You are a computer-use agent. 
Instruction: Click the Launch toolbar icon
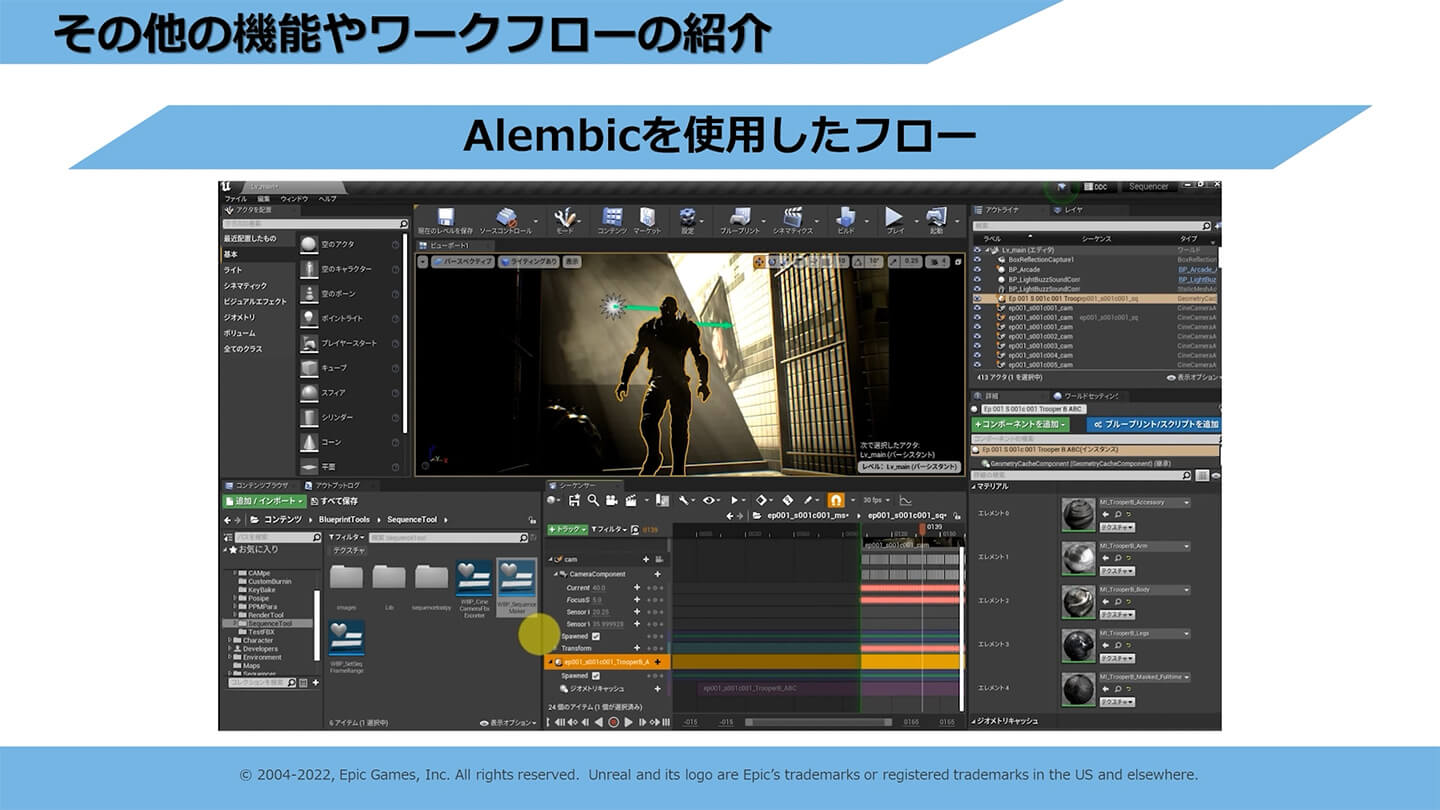[x=936, y=217]
